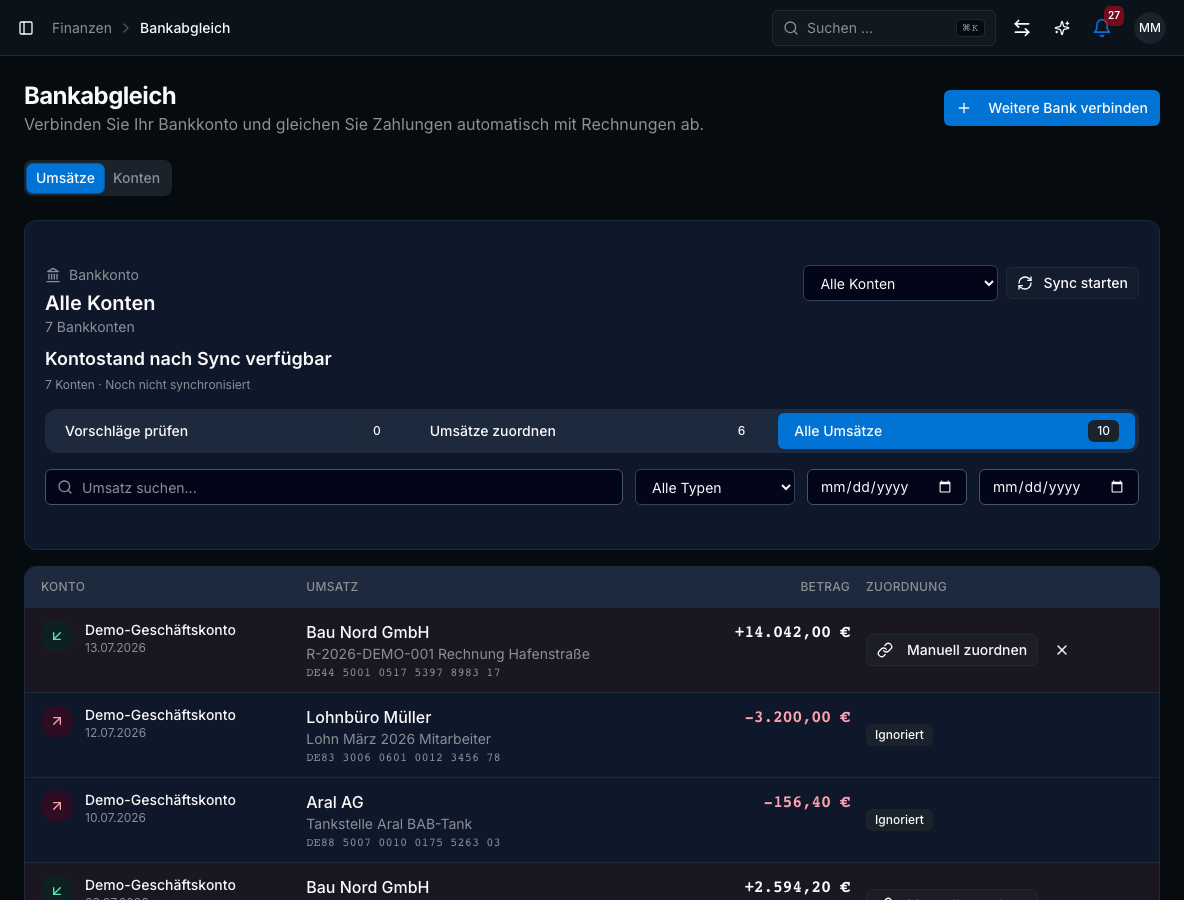Viewport: 1184px width, 900px height.
Task: Click amount -3.200,00 €
Action: coord(797,717)
